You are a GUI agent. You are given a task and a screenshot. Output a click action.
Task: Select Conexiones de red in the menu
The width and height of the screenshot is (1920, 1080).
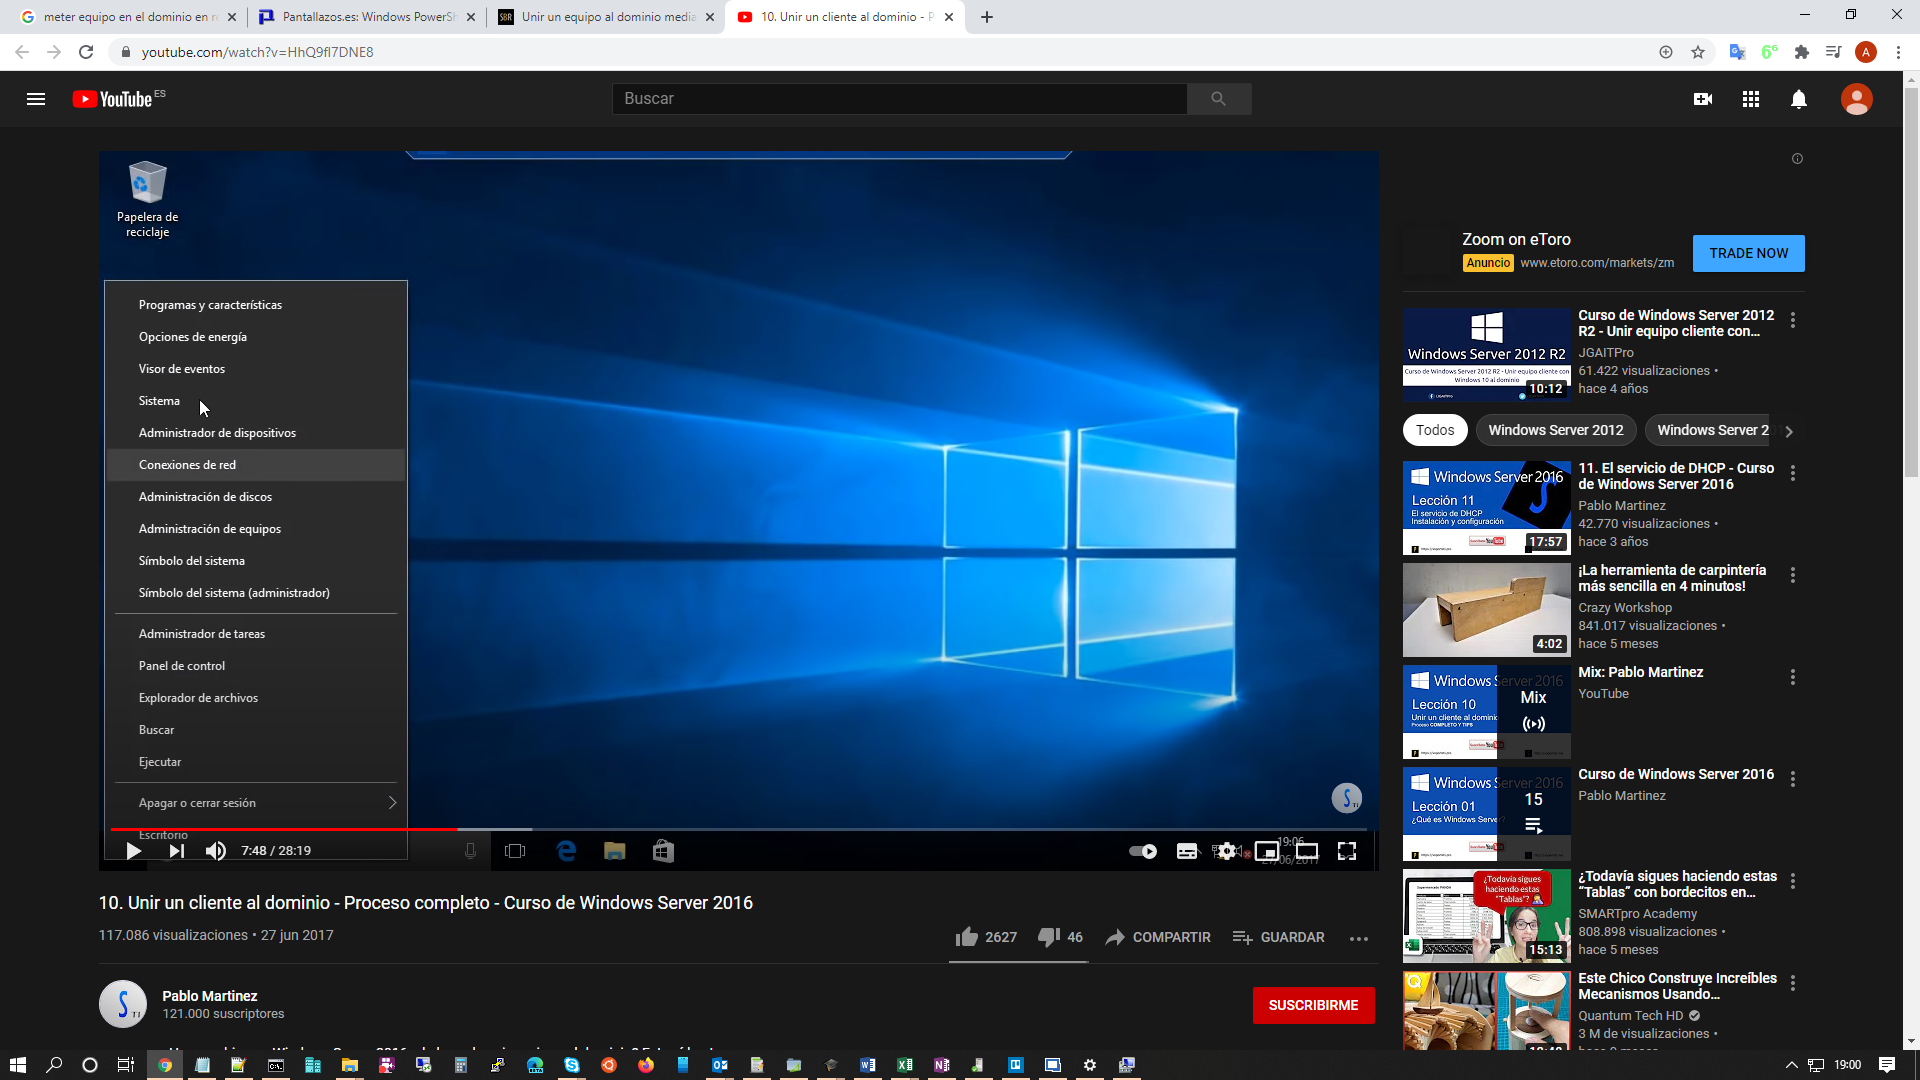coord(187,464)
